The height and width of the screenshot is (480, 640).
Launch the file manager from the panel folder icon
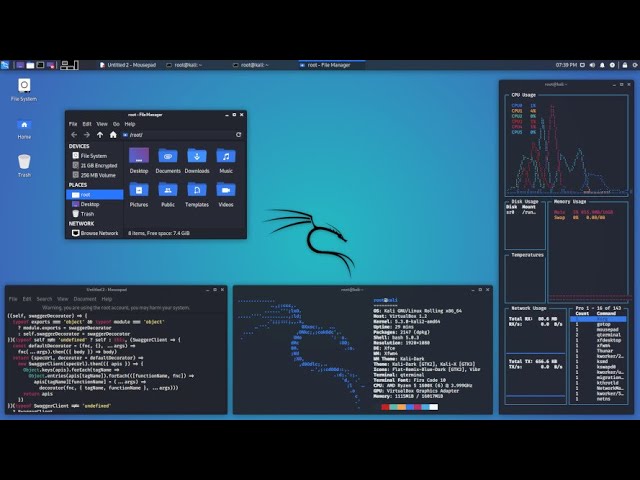pos(30,65)
